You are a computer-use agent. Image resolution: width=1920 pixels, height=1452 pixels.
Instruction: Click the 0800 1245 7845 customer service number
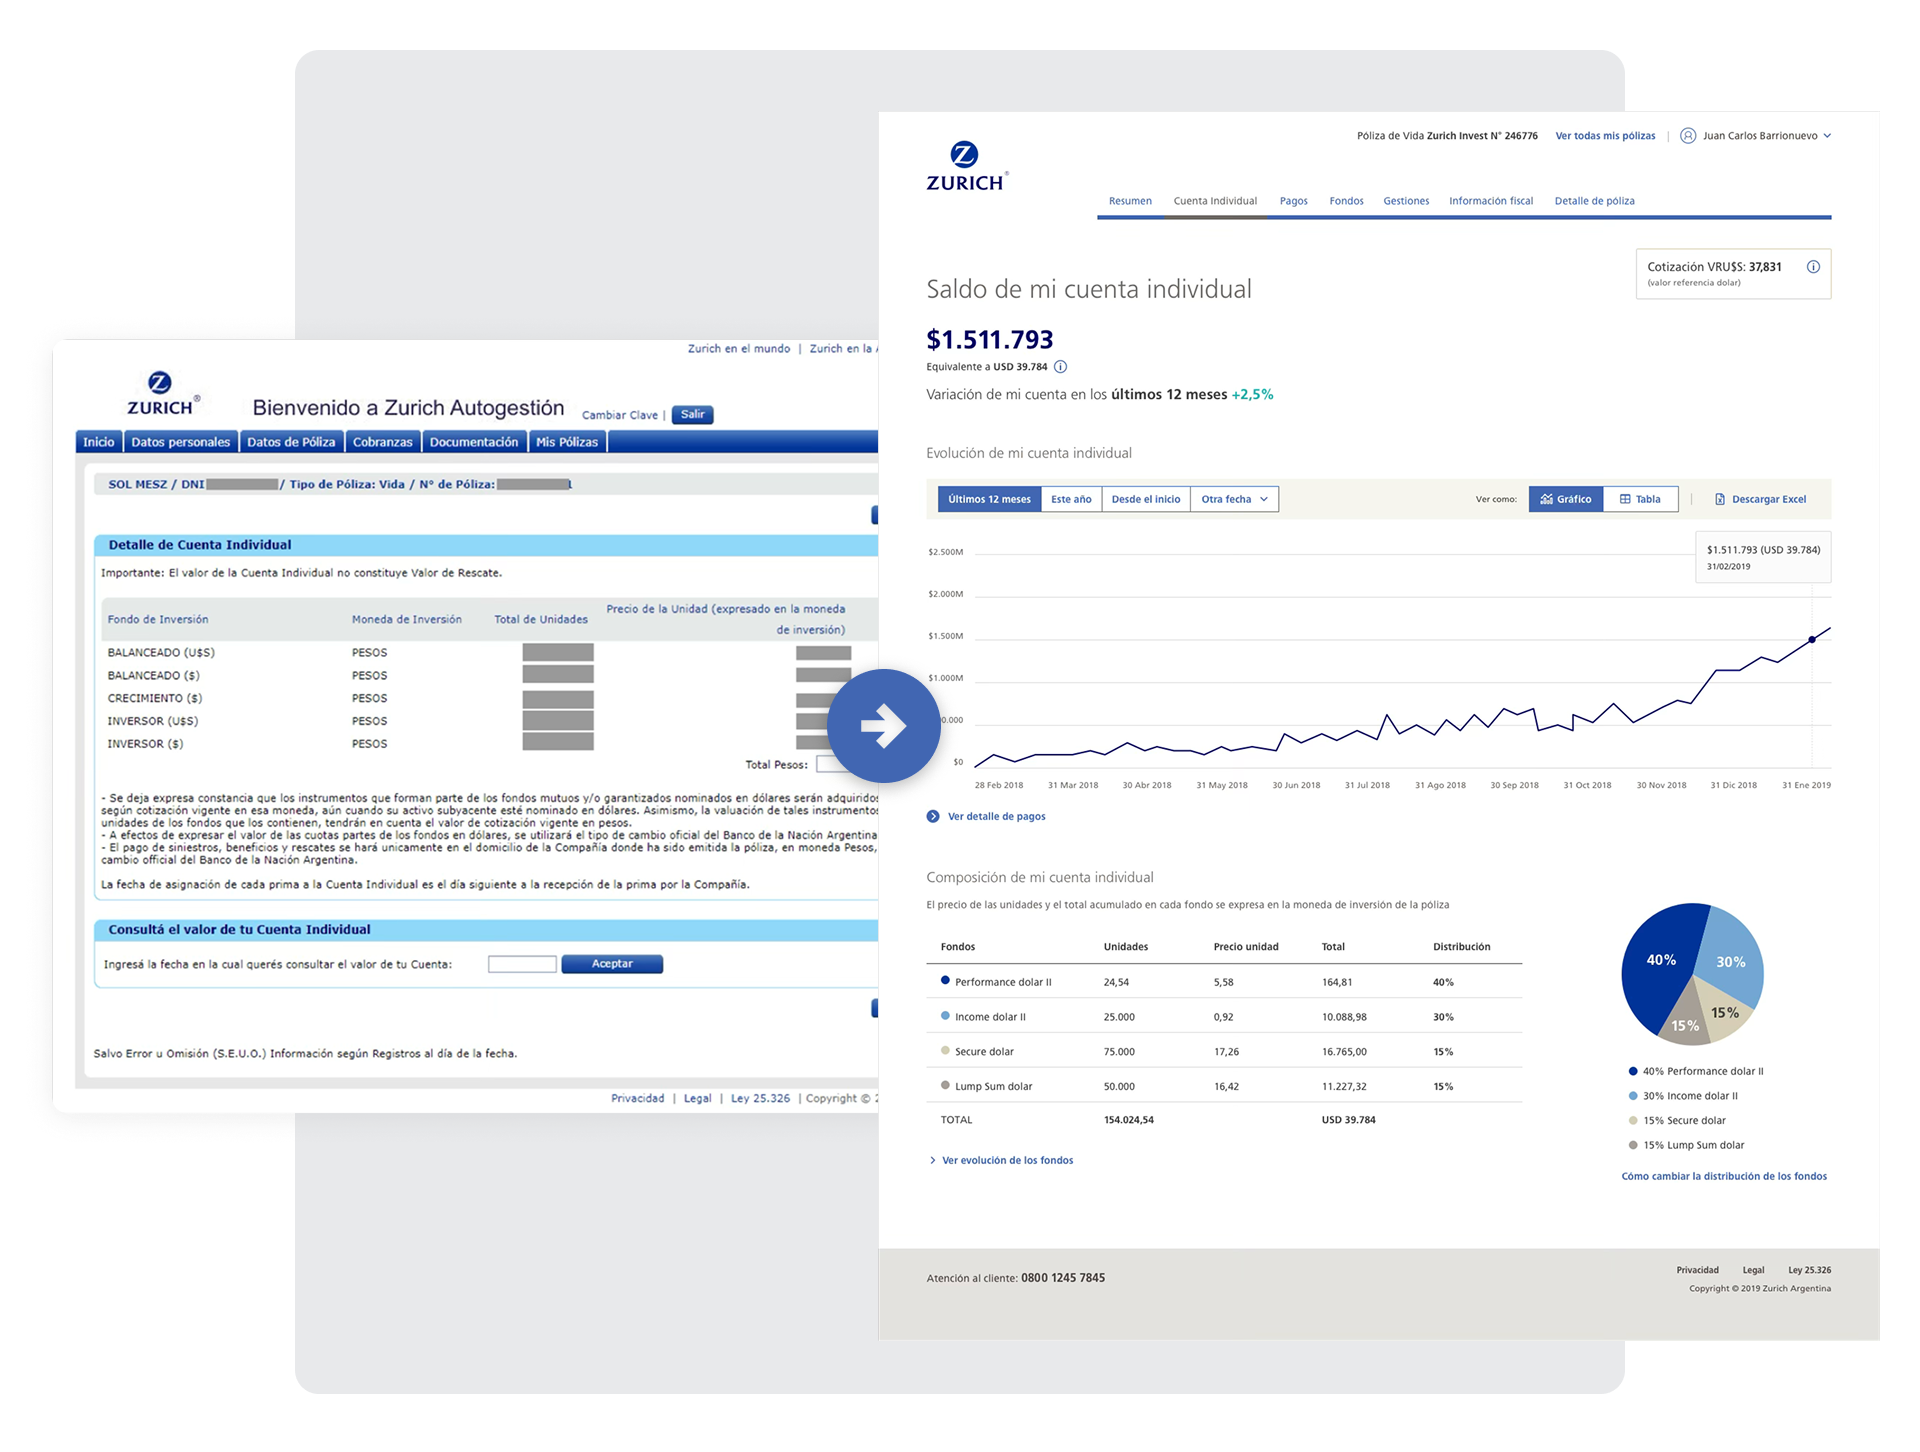click(x=1063, y=1278)
